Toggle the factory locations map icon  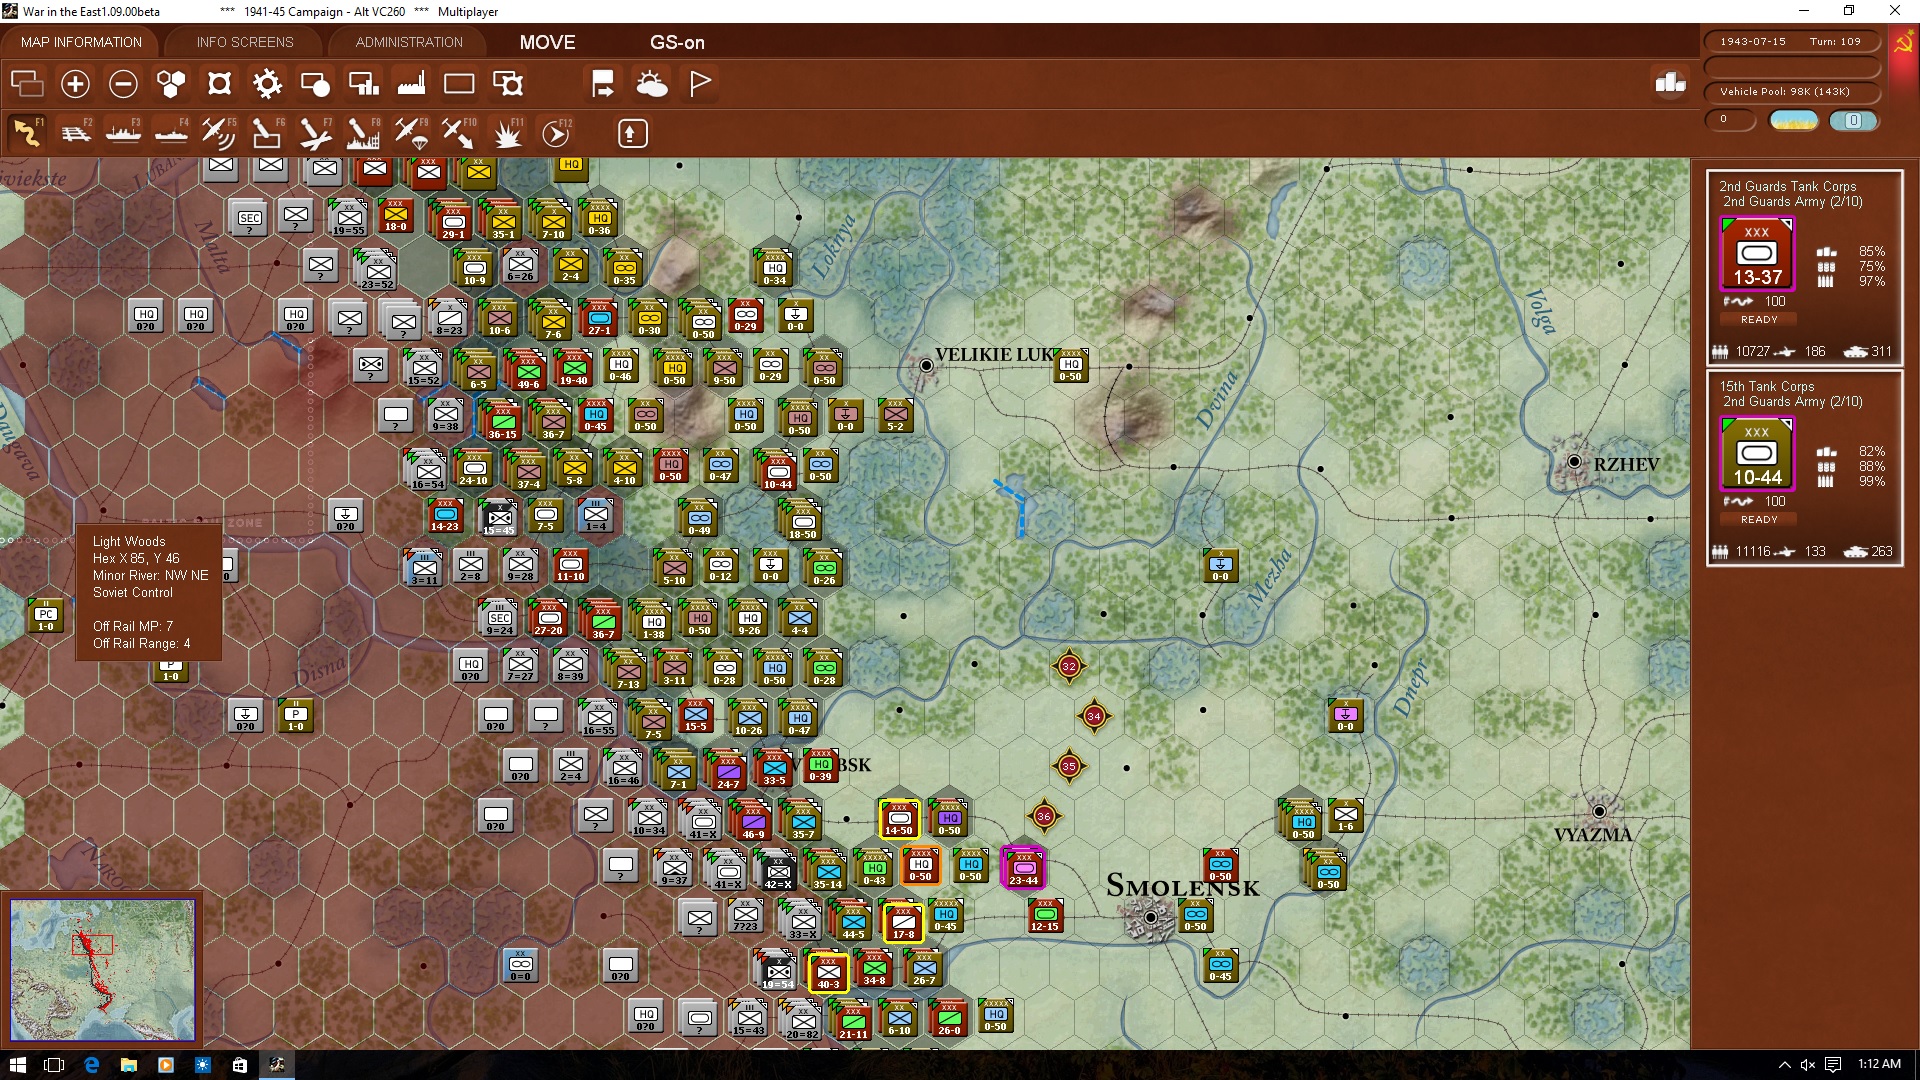pos(411,84)
